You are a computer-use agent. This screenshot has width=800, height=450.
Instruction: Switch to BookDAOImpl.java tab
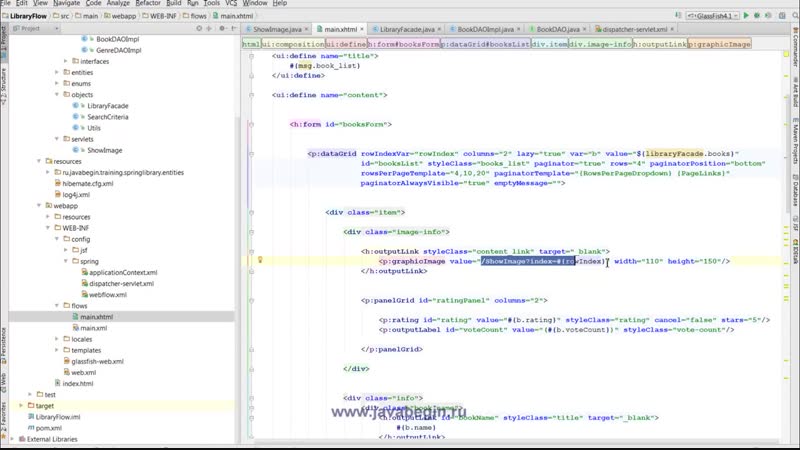pyautogui.click(x=485, y=29)
